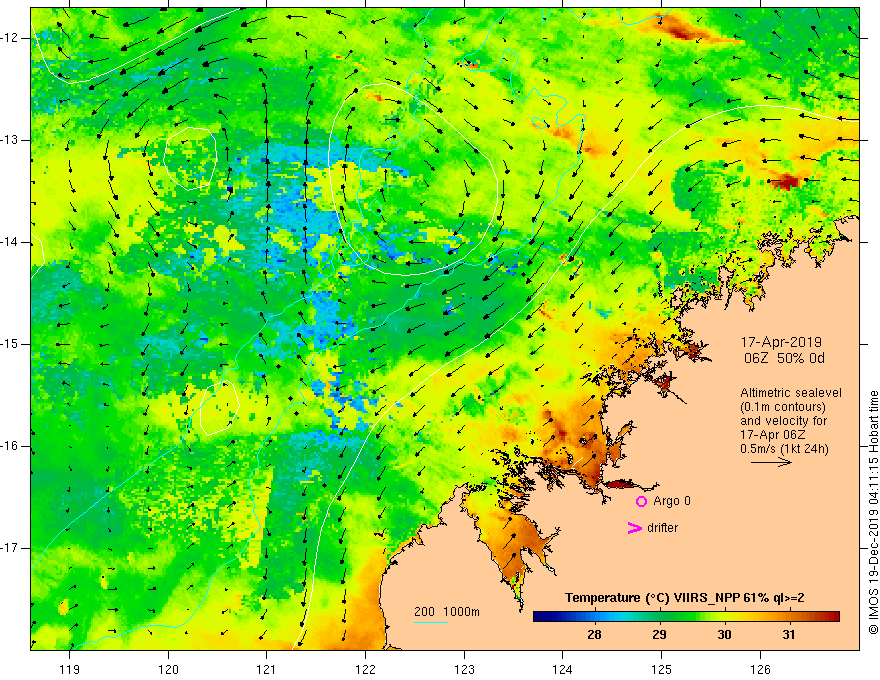Click the 'Argo 0' label
This screenshot has height=680, width=880.
click(672, 501)
